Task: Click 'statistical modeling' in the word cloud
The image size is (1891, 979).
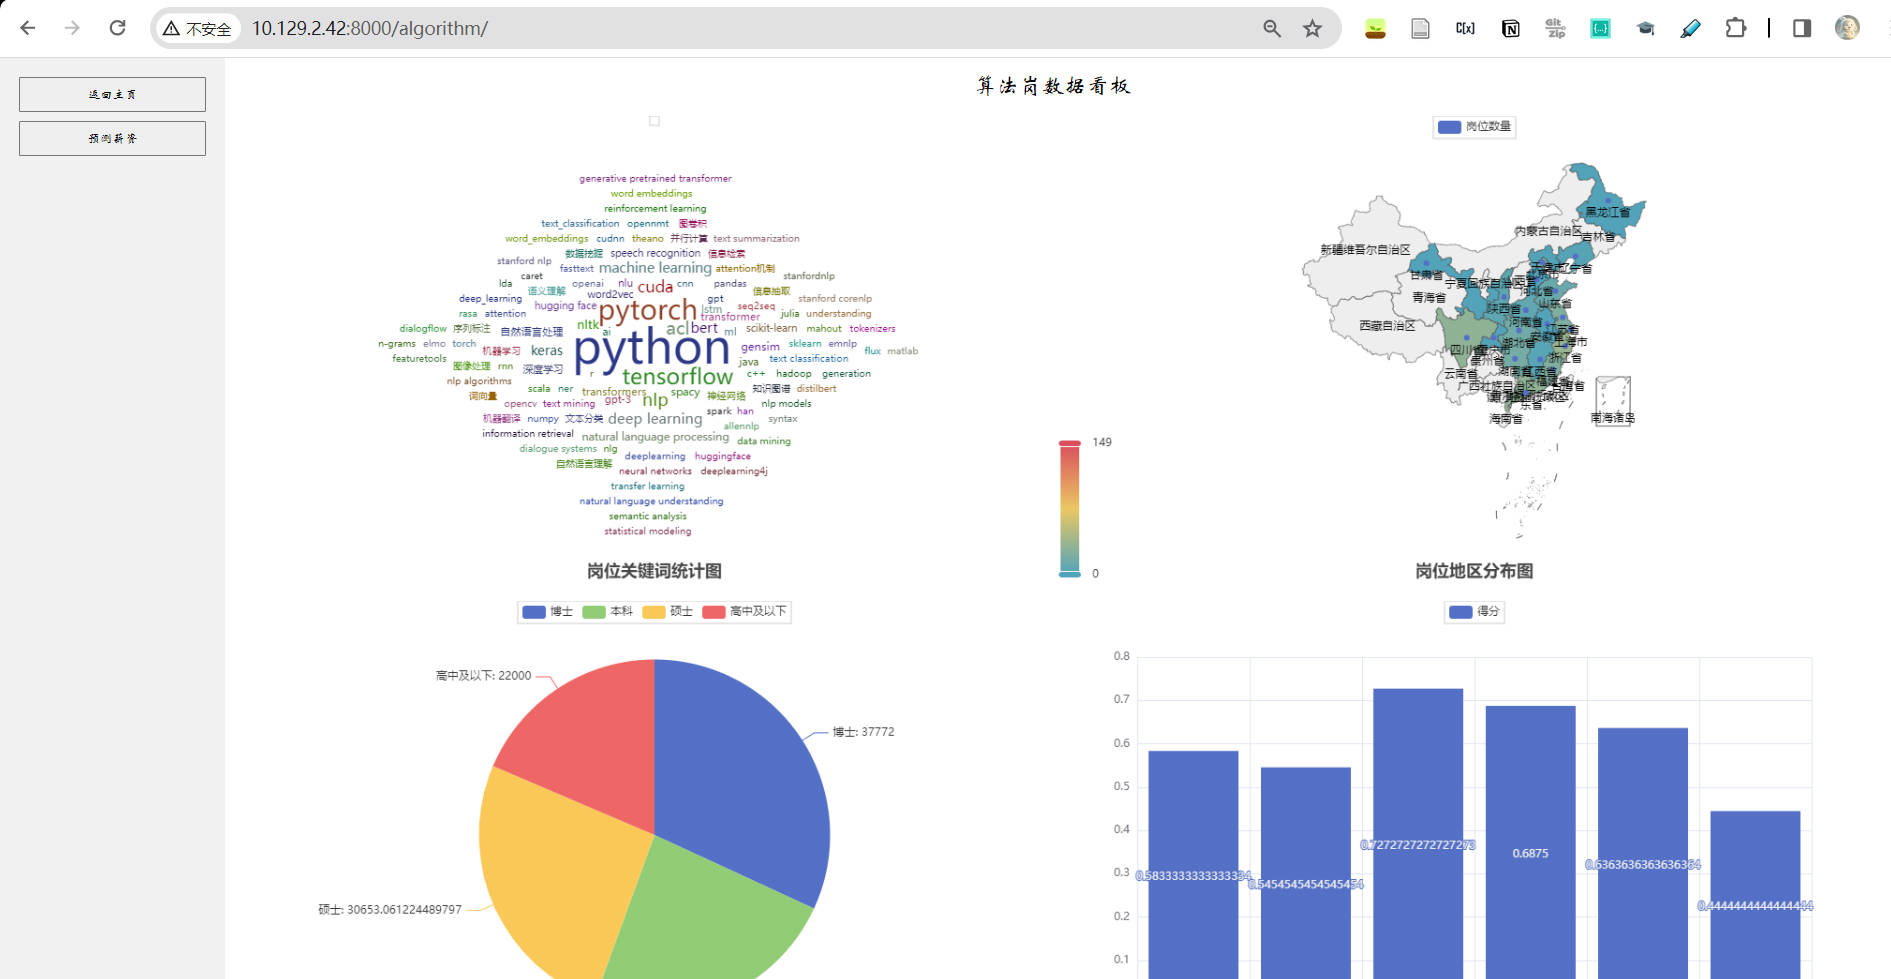Action: (x=647, y=531)
